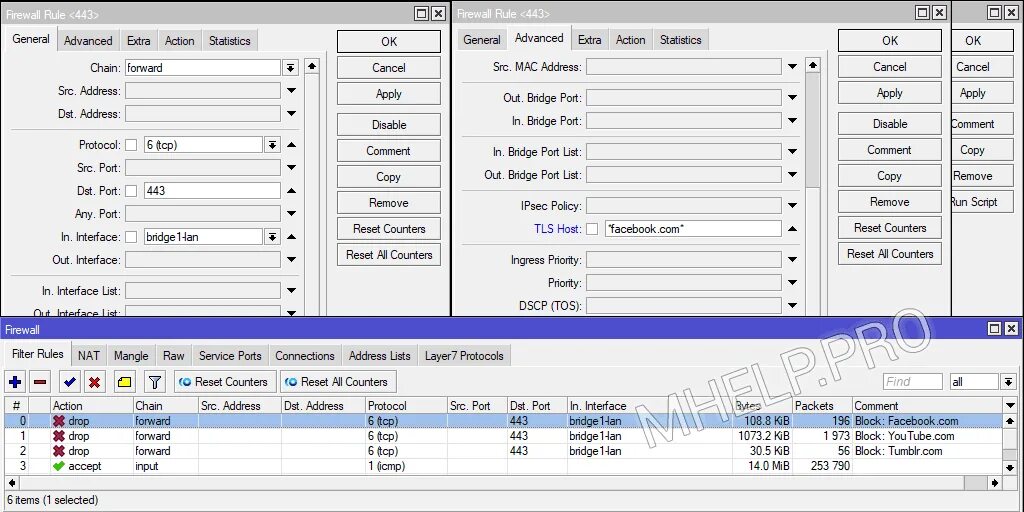Open Chain dropdown with forward value
1024x512 pixels.
[291, 68]
